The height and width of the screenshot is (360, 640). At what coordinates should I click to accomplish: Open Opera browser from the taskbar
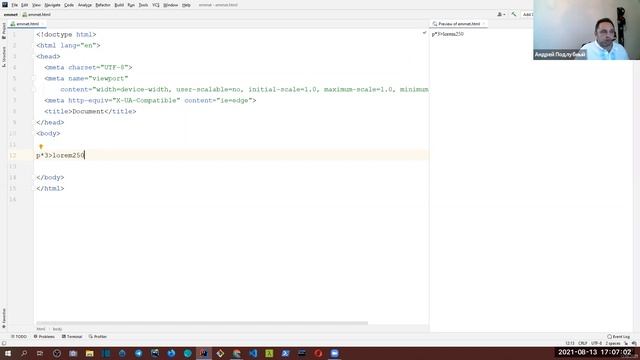point(318,353)
